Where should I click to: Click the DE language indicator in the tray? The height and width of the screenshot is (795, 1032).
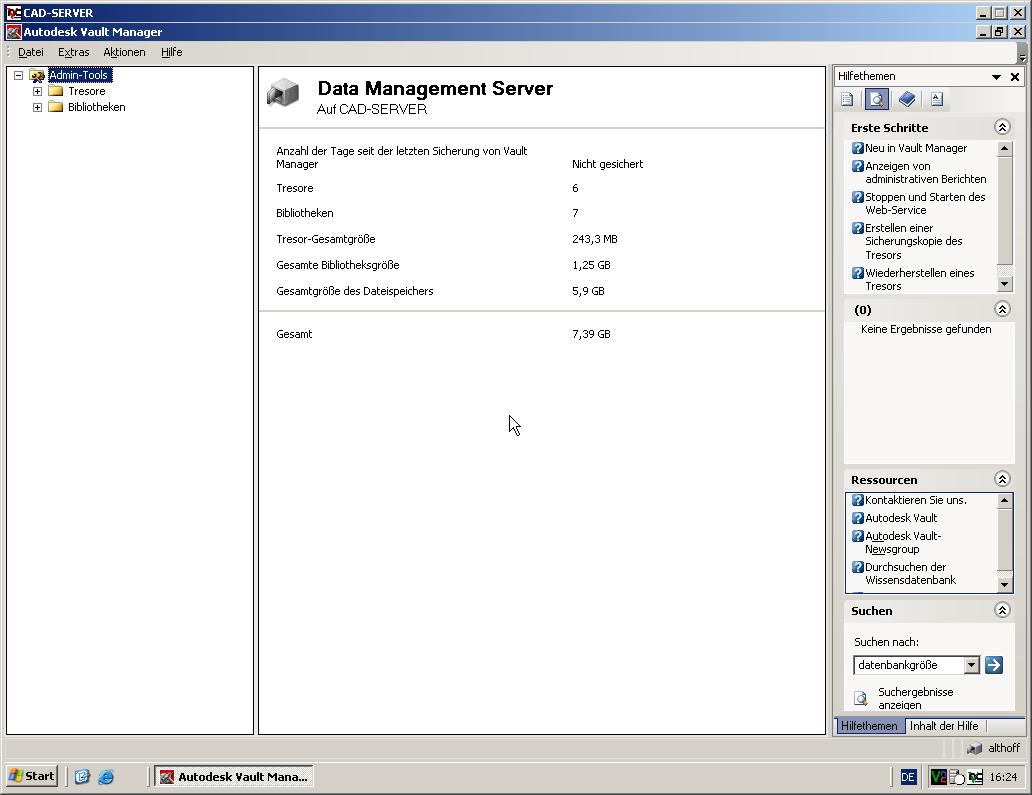point(908,777)
